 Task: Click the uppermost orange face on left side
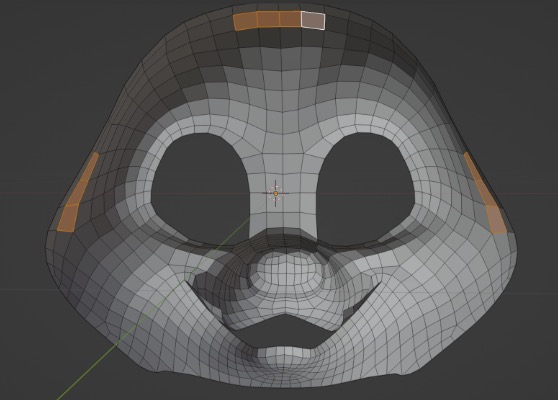(91, 167)
